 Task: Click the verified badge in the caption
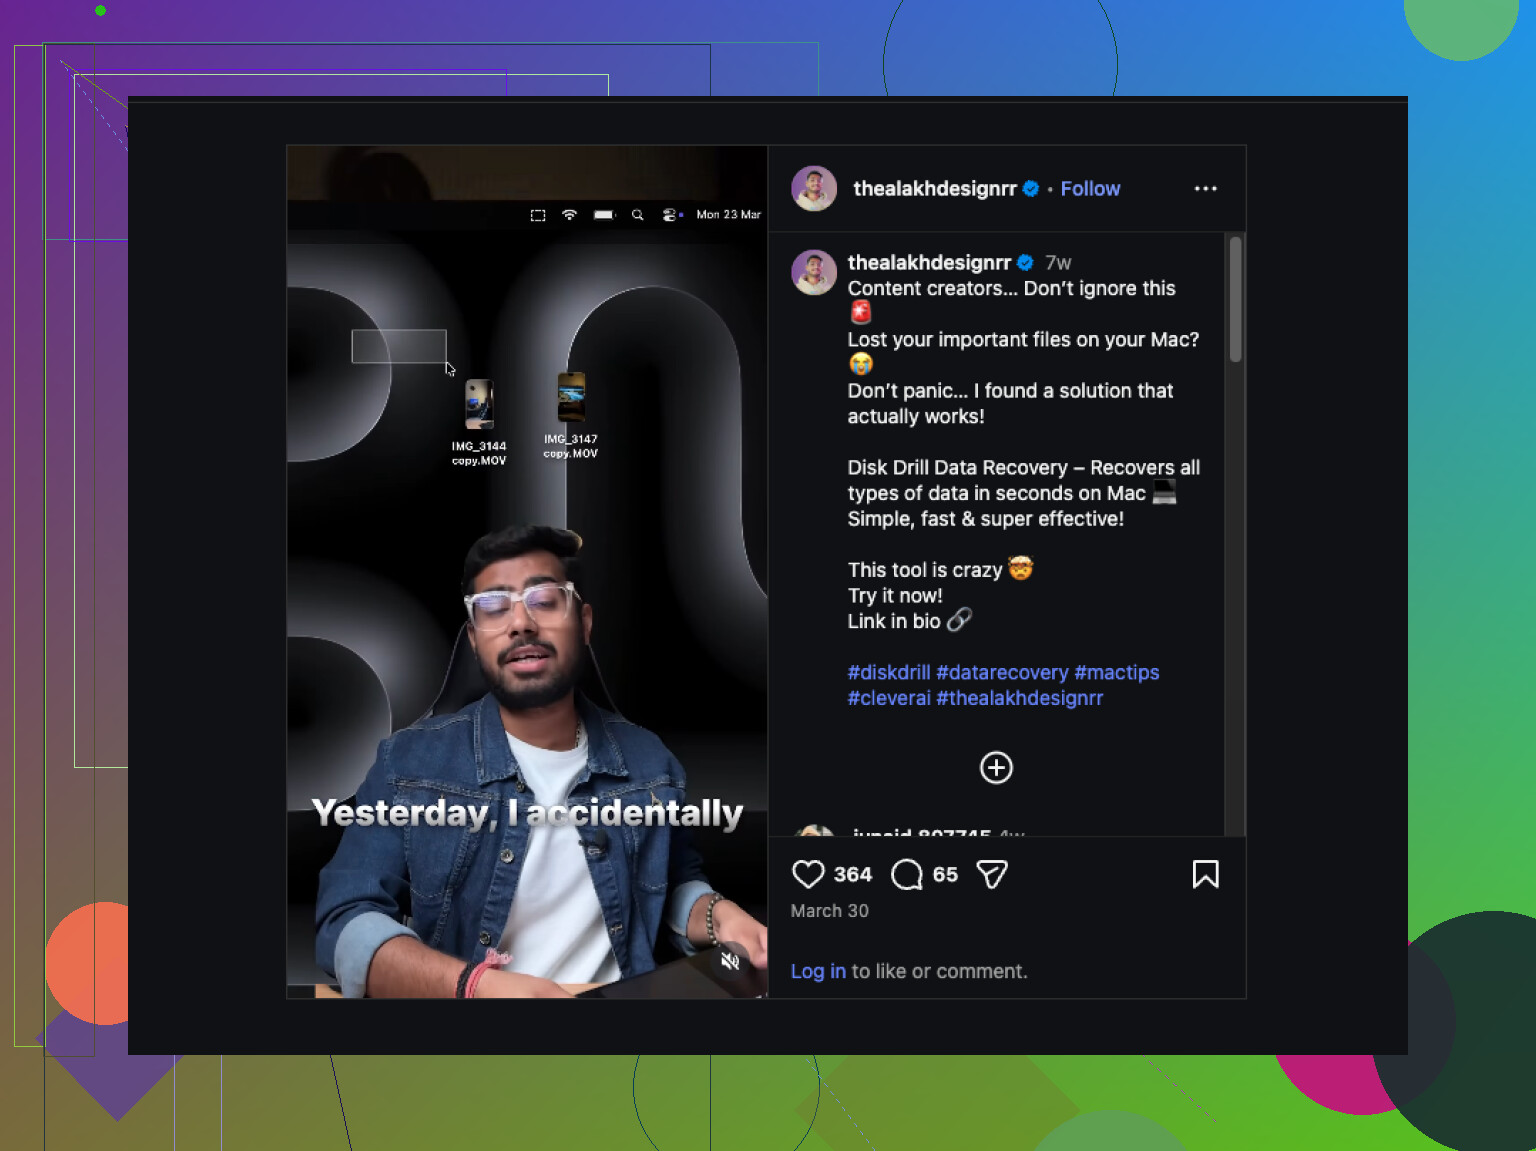click(1025, 263)
